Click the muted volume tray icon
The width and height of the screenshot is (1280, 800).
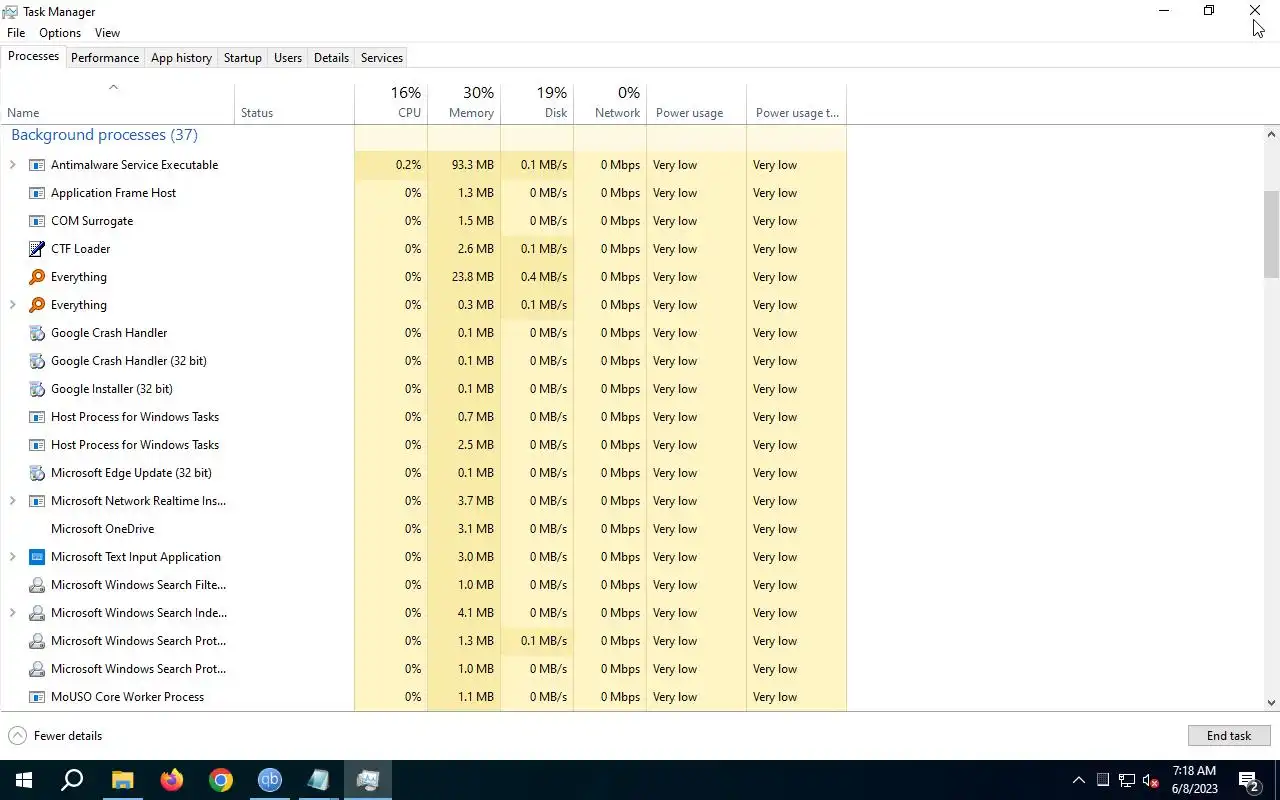[1151, 780]
